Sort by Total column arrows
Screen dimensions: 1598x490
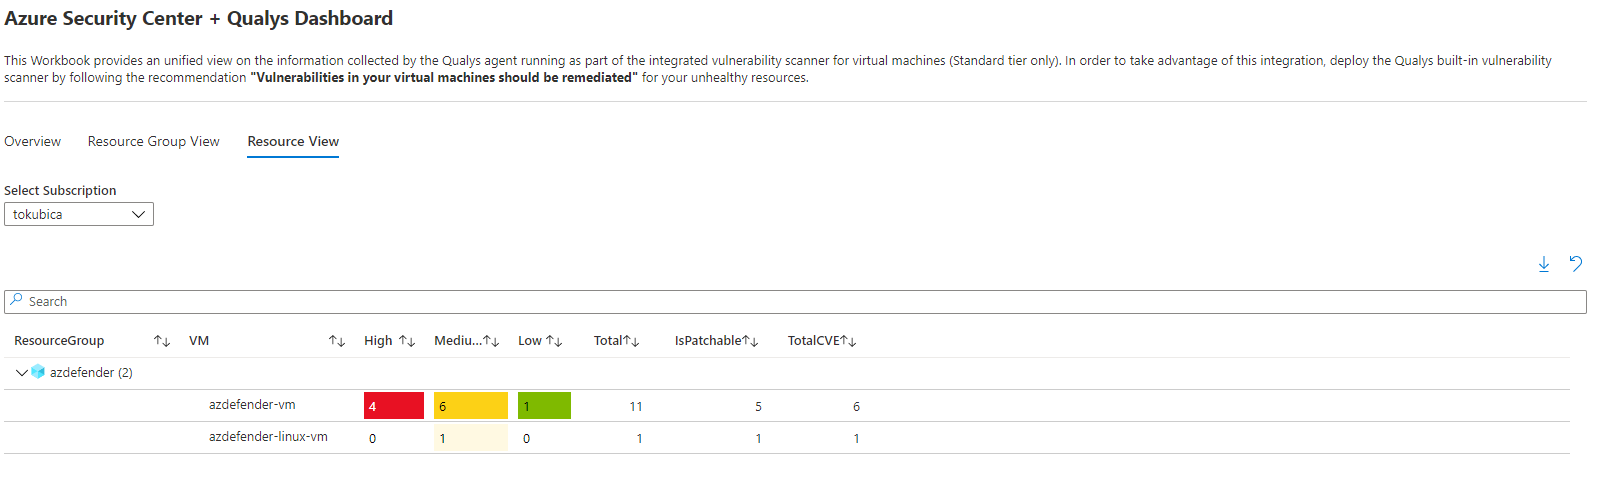tap(631, 341)
